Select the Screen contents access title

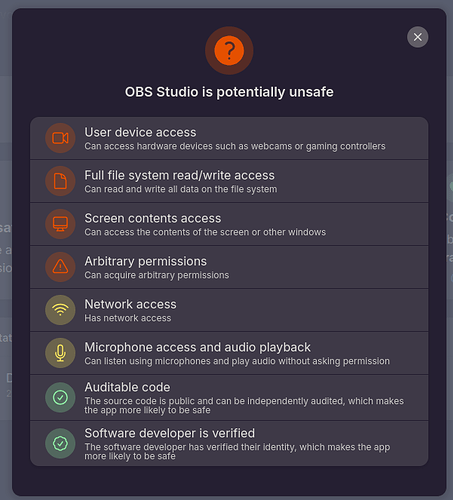click(153, 218)
